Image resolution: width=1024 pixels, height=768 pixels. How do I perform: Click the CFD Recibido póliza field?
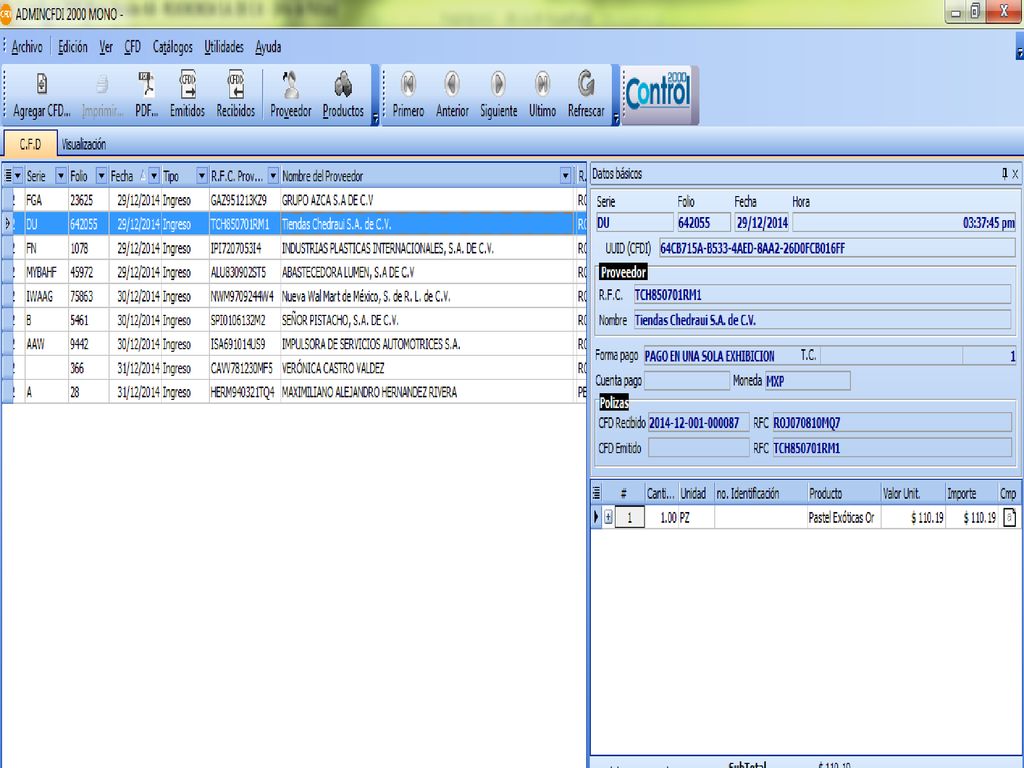(x=697, y=423)
